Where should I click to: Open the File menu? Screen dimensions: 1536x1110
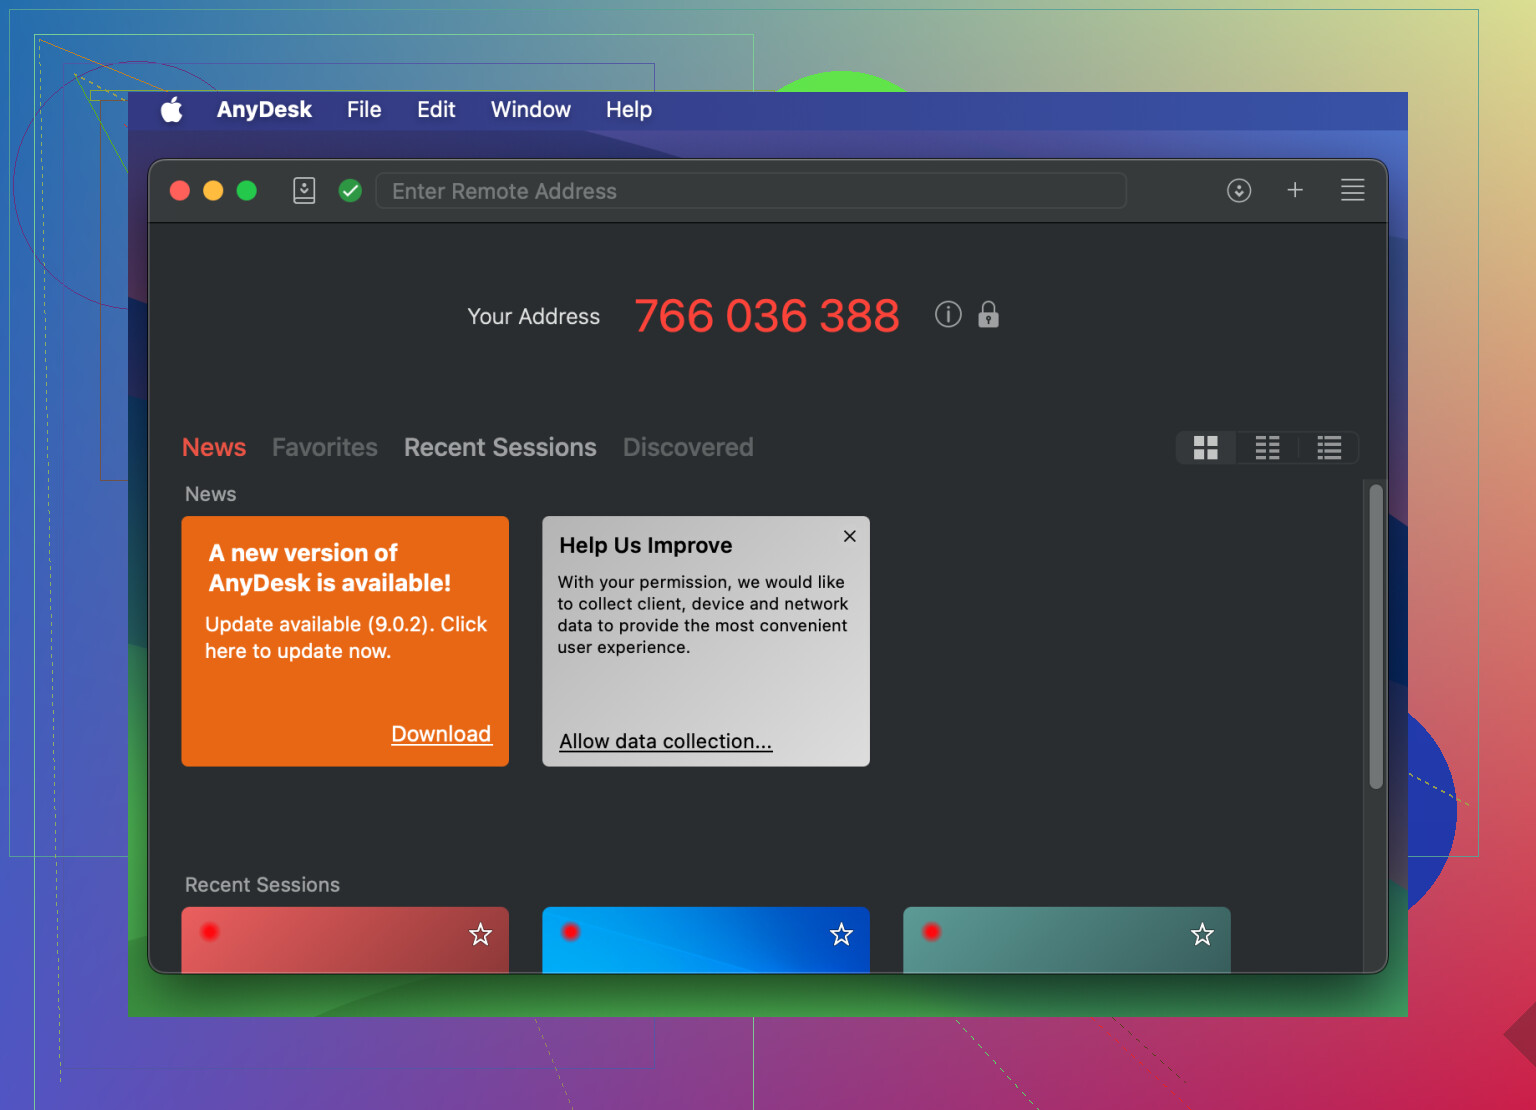pyautogui.click(x=364, y=110)
